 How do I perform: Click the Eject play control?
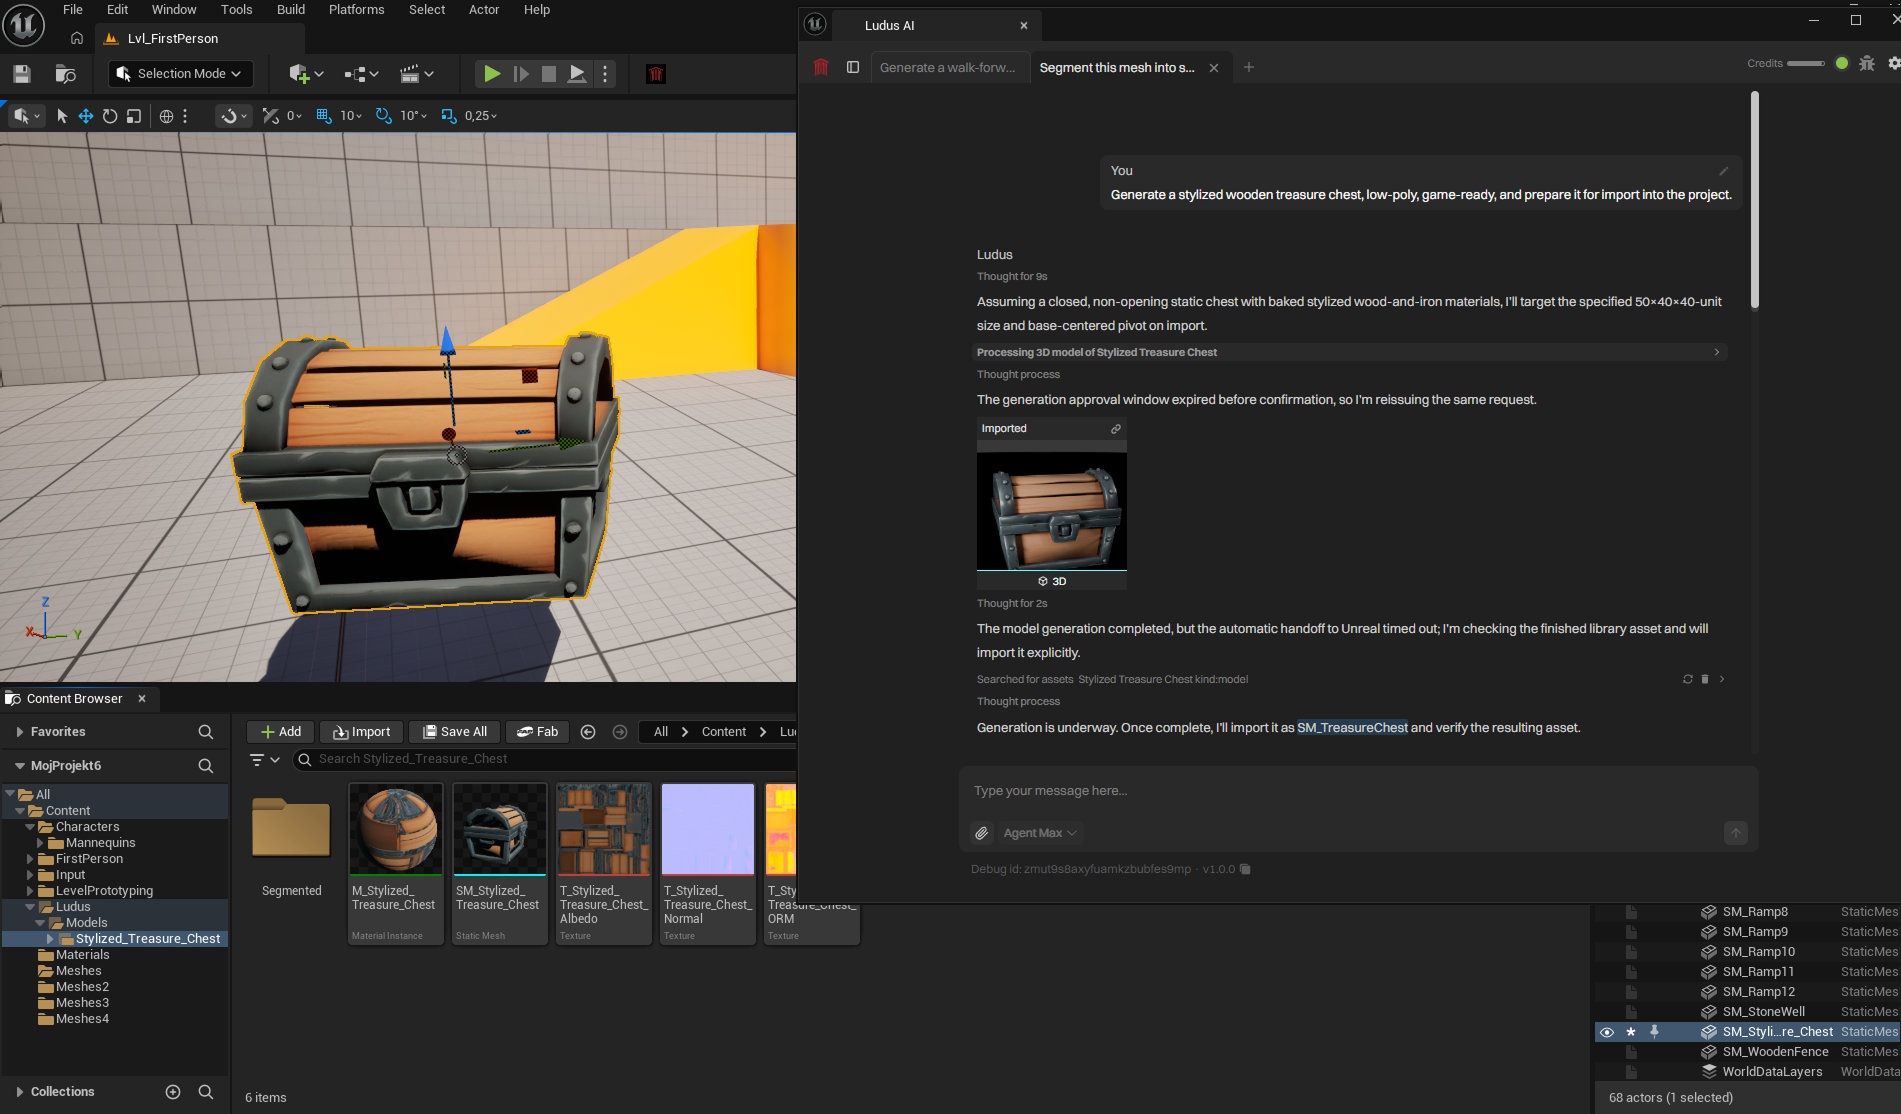(577, 74)
